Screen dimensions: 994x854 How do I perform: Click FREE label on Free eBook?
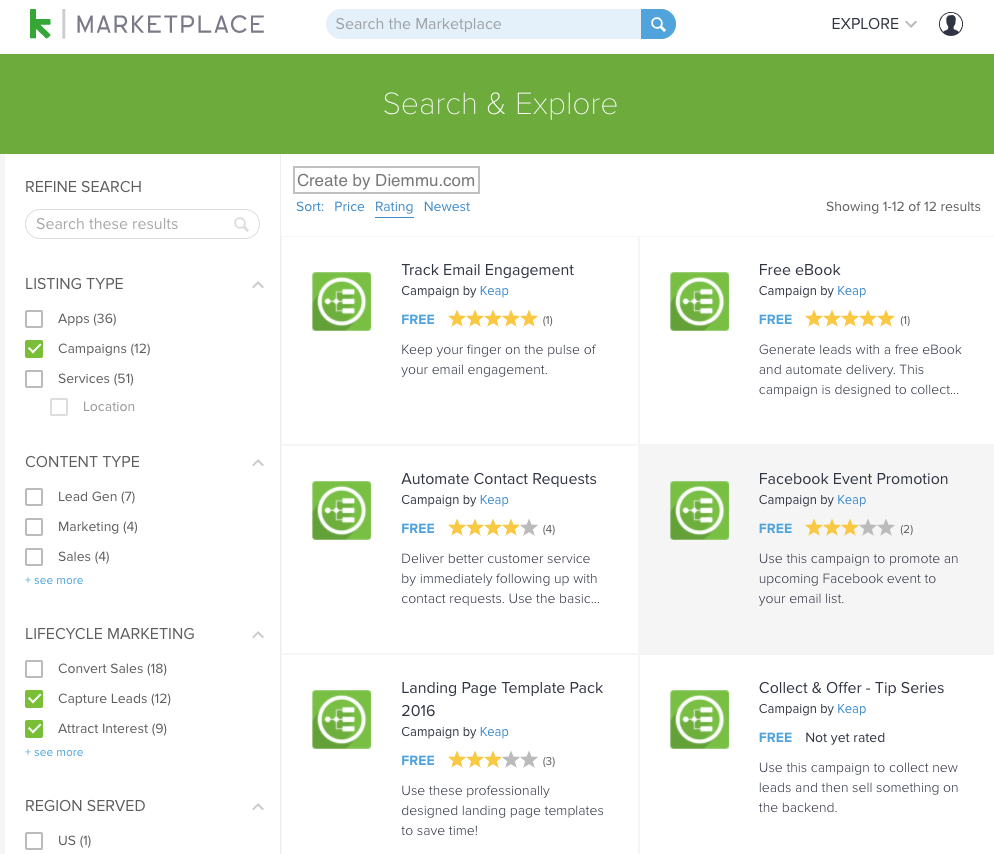click(775, 320)
